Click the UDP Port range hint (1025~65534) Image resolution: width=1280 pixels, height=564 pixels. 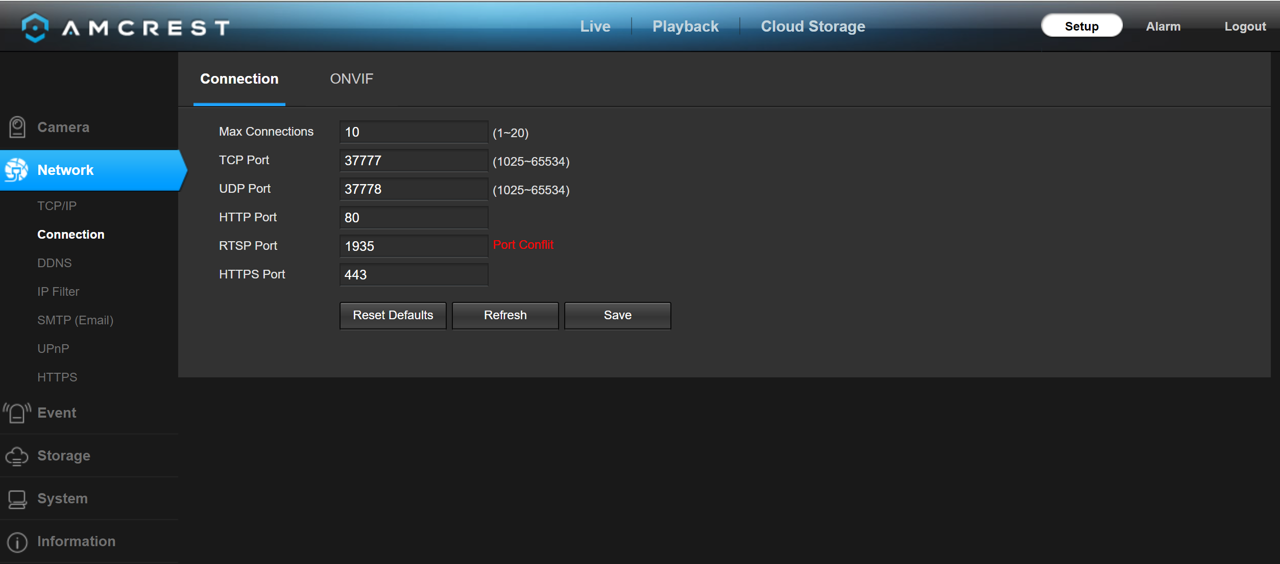pyautogui.click(x=531, y=190)
